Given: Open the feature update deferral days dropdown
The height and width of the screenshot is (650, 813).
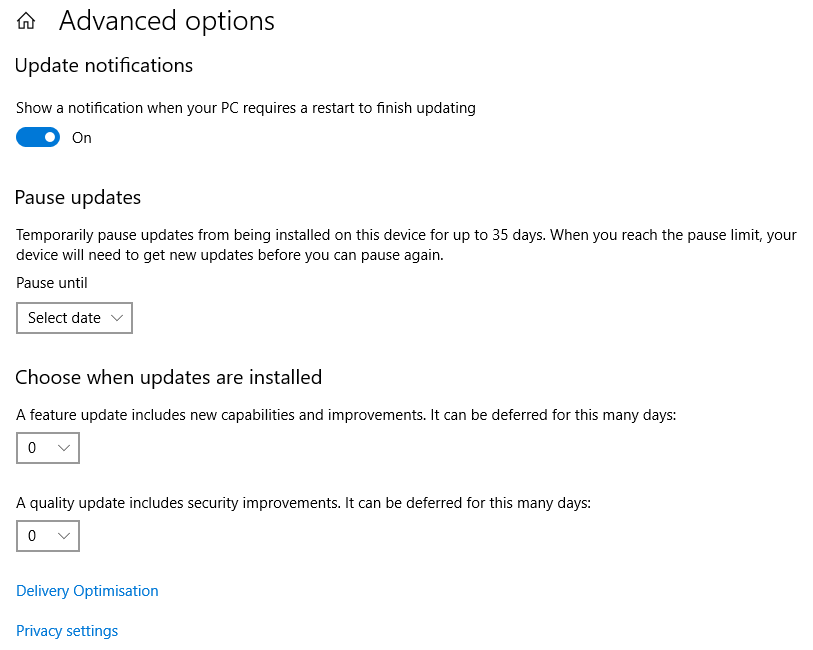Looking at the screenshot, I should [x=48, y=448].
